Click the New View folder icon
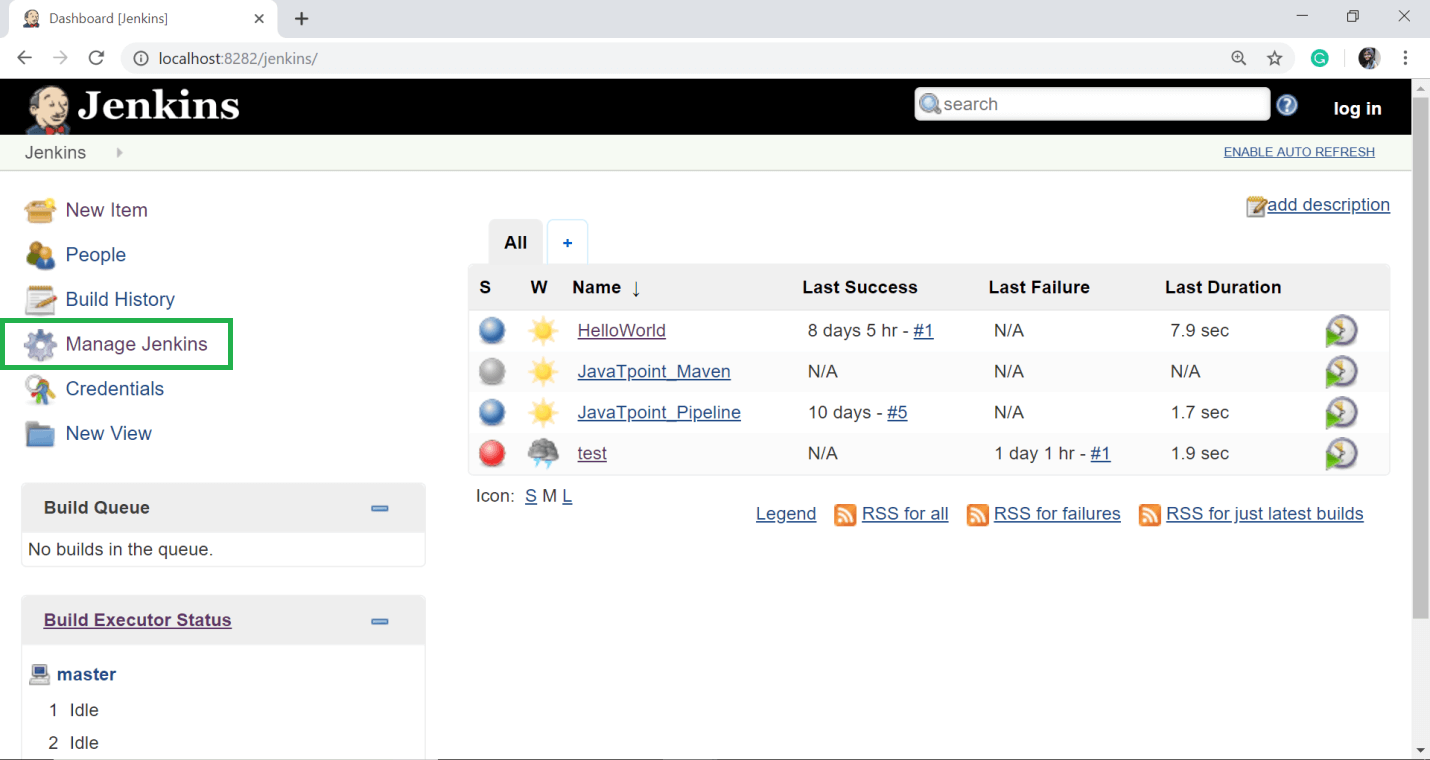1430x760 pixels. point(40,434)
